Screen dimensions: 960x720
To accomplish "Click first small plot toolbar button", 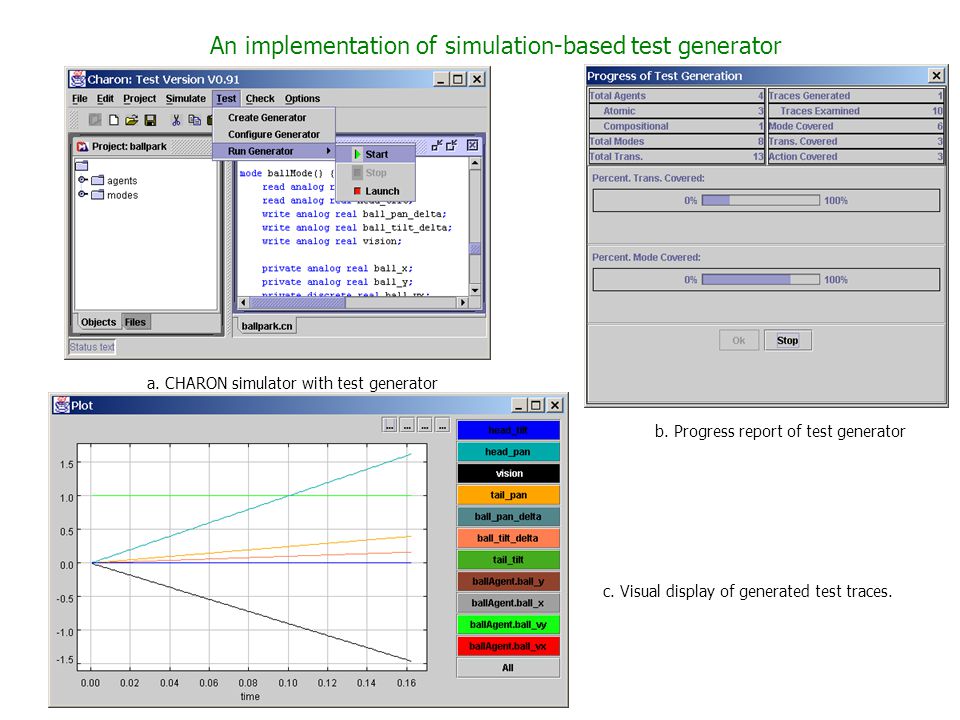I will (389, 425).
